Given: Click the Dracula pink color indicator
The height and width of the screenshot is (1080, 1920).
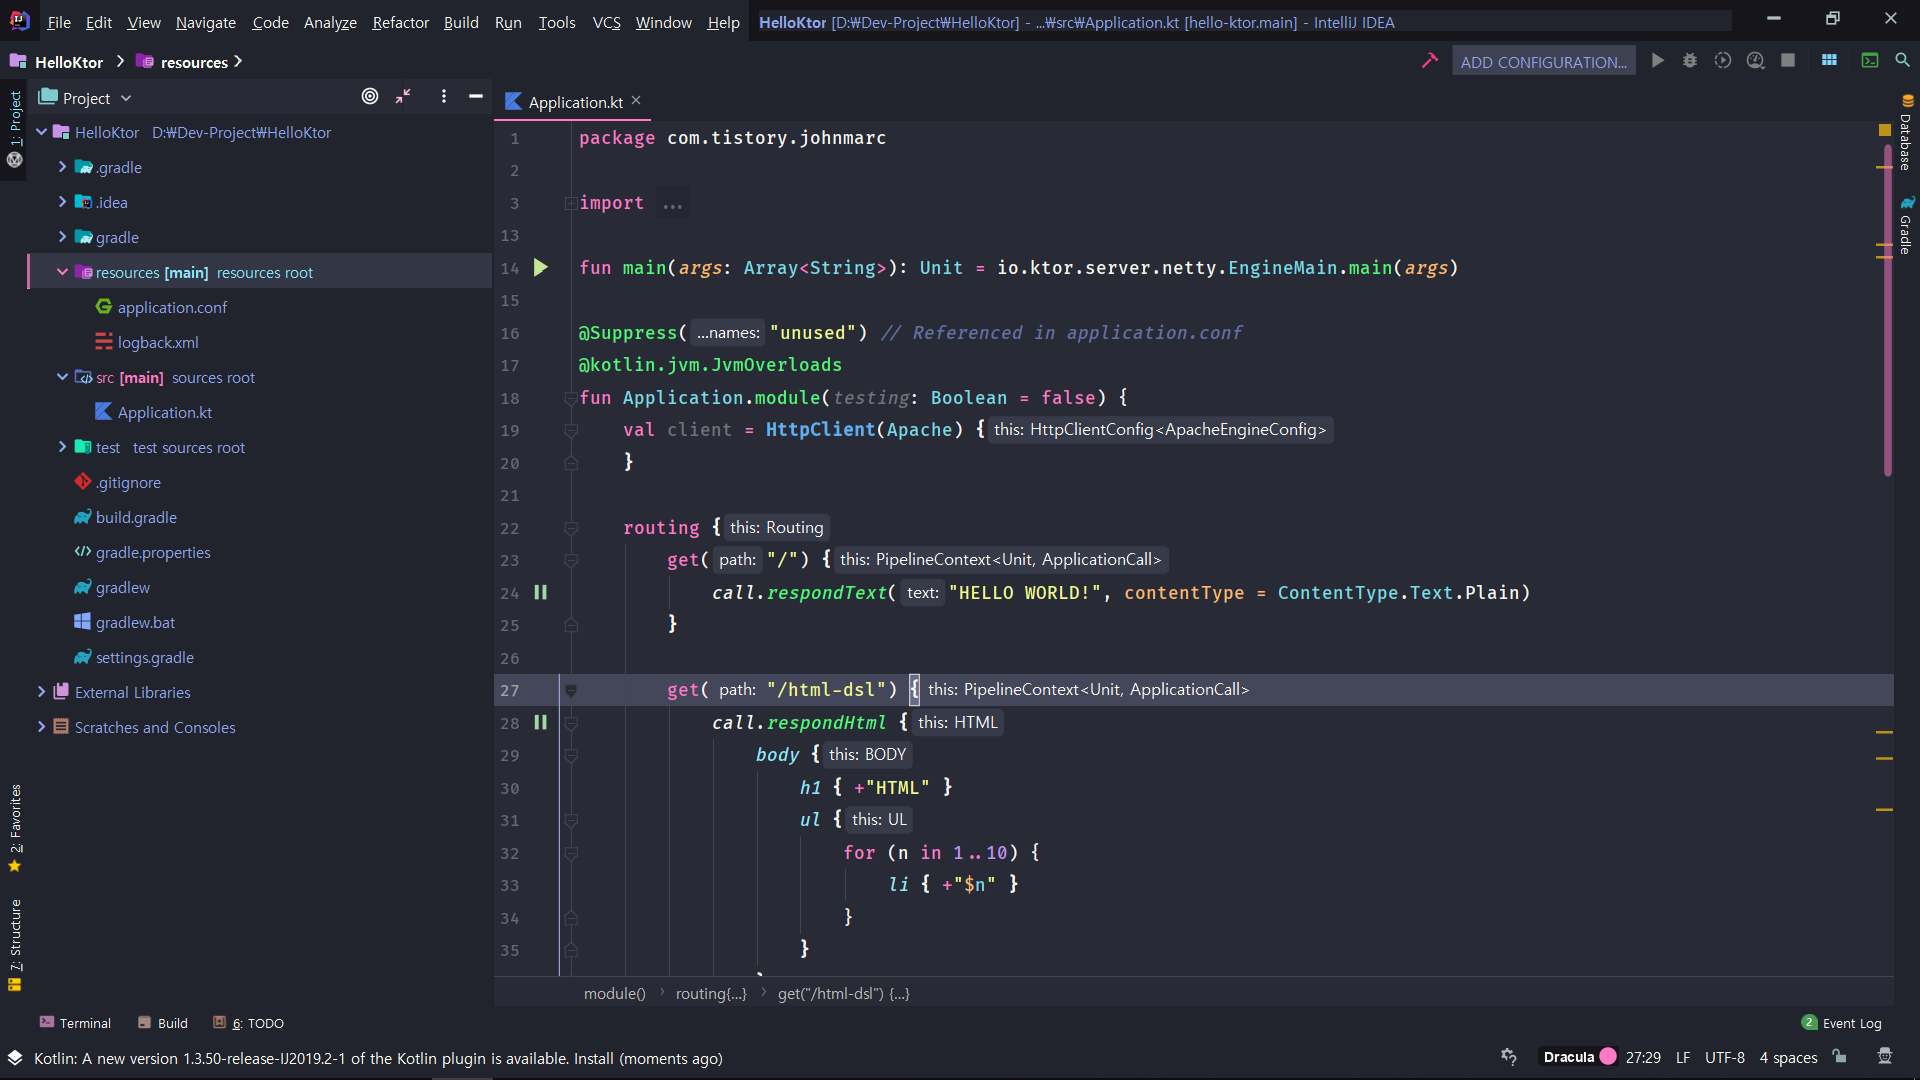Looking at the screenshot, I should [x=1608, y=1057].
